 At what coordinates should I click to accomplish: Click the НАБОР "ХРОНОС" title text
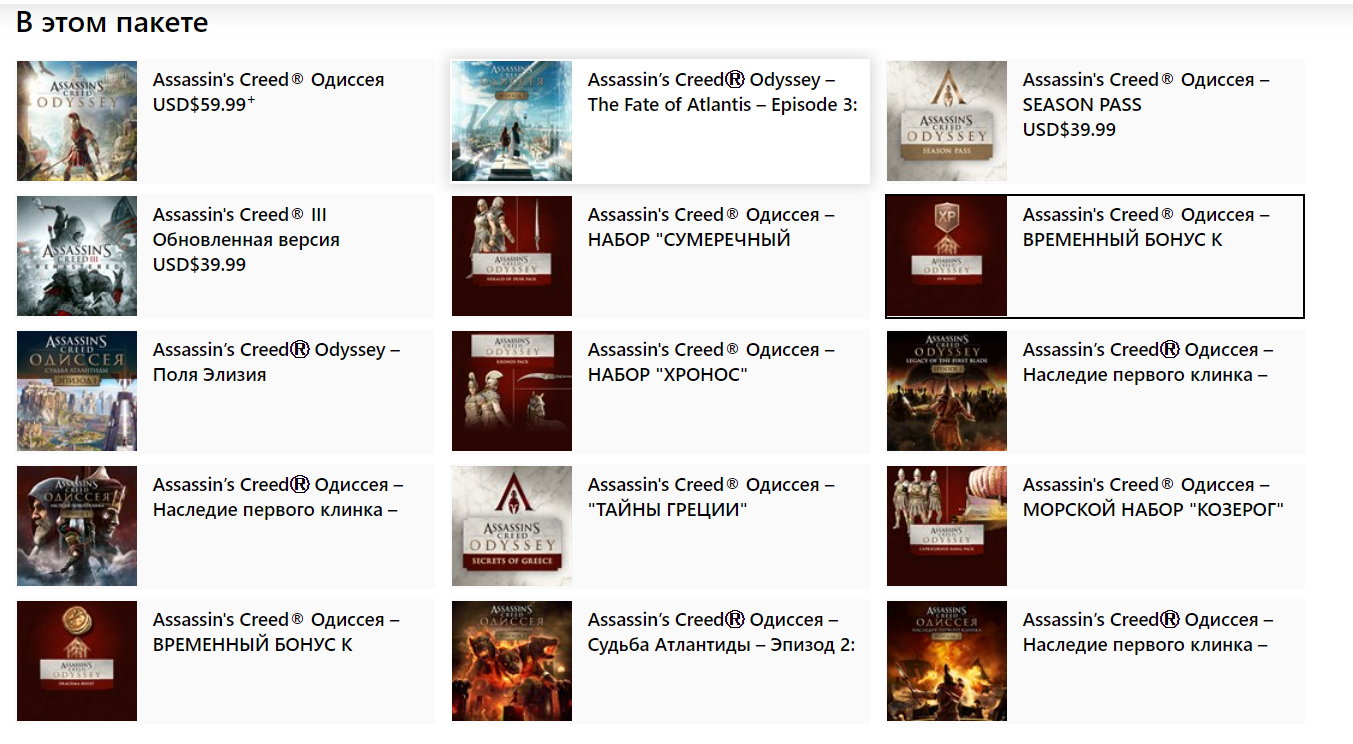click(x=710, y=362)
